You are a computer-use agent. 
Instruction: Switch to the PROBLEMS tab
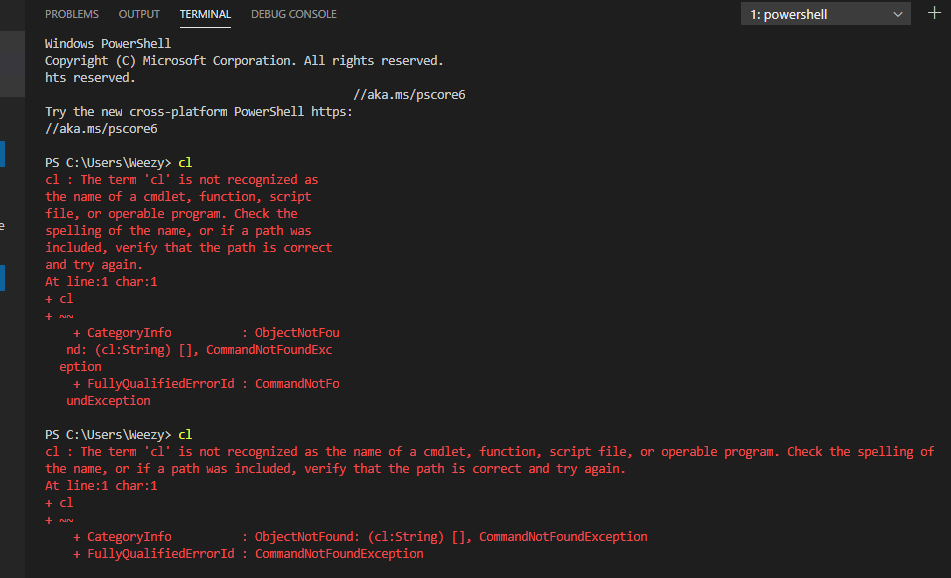tap(72, 14)
